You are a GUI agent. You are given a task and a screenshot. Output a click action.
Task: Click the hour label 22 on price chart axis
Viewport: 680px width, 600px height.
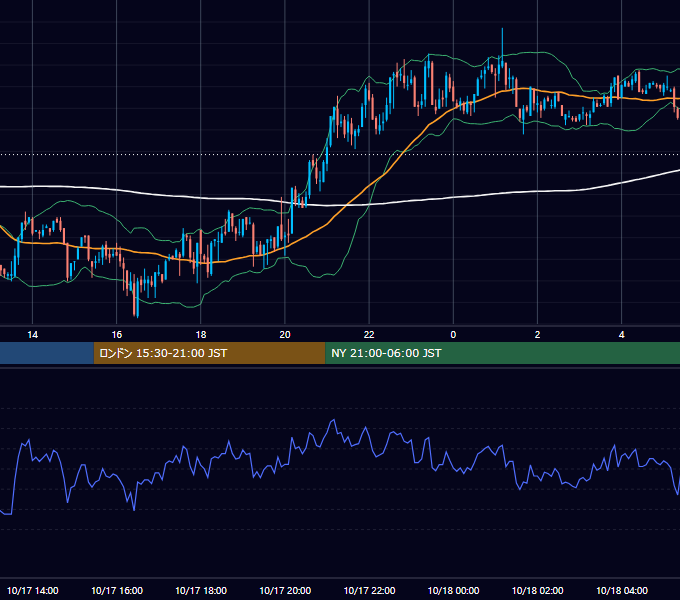click(369, 335)
